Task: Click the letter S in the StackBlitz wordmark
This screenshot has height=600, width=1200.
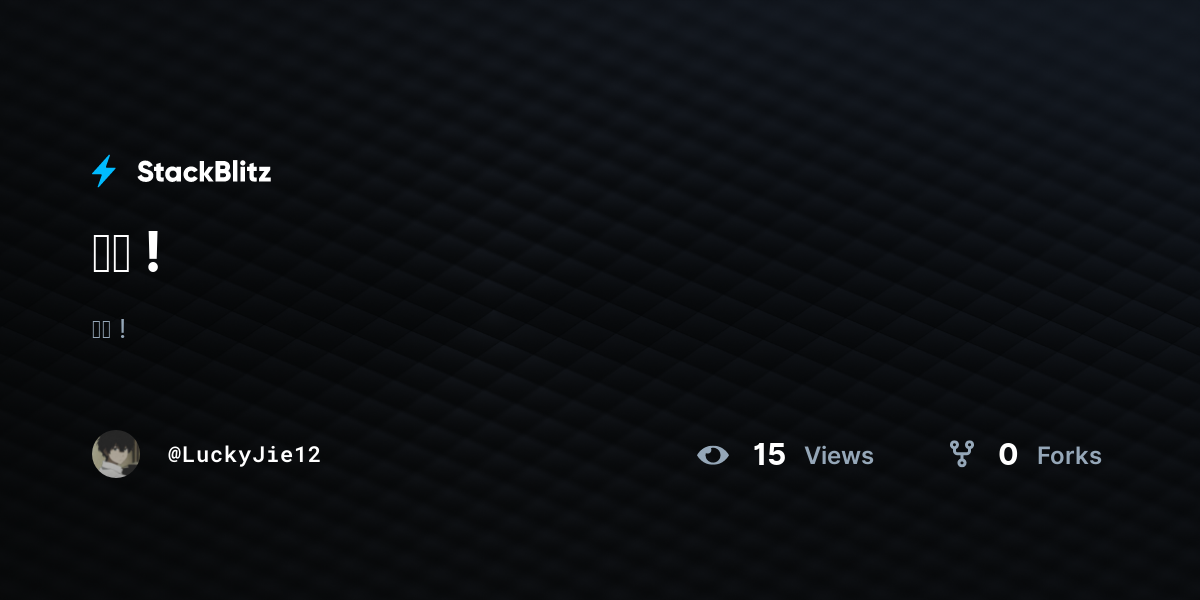Action: click(x=145, y=172)
